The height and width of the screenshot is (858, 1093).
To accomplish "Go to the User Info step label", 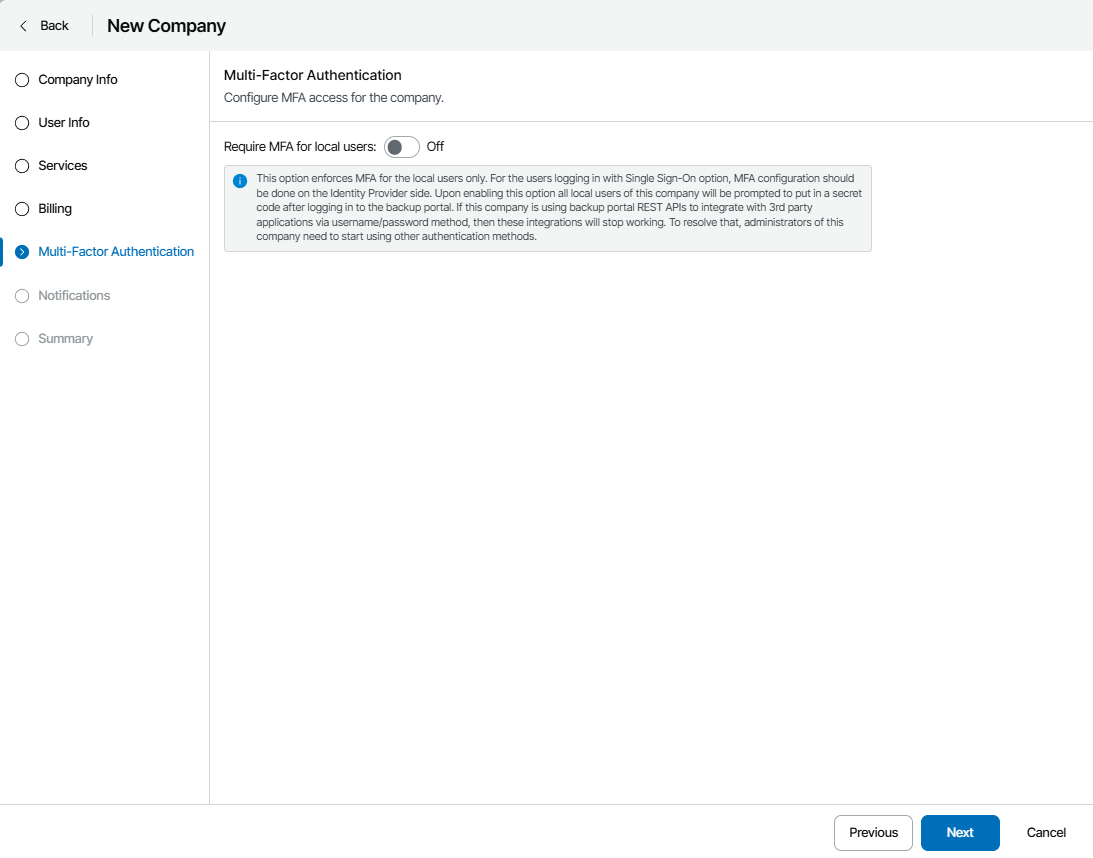I will coord(64,123).
